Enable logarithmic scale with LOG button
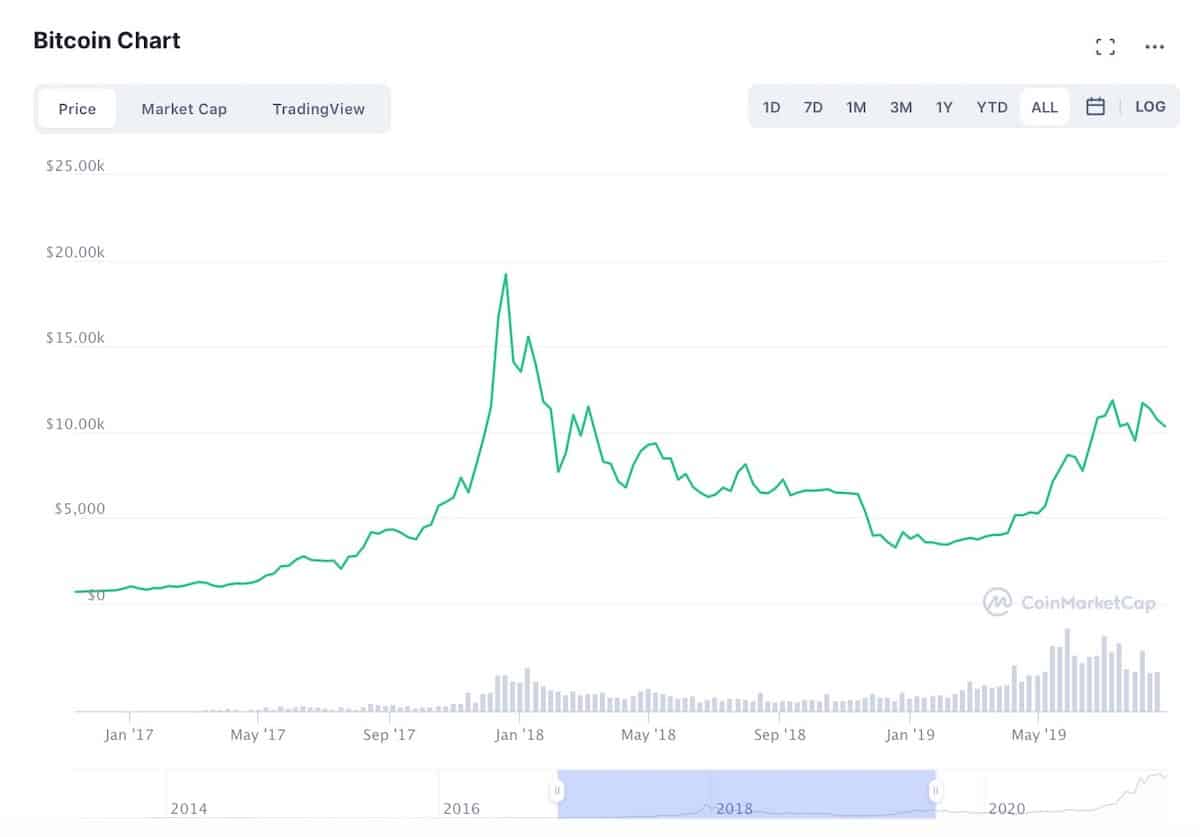This screenshot has height=837, width=1200. [x=1151, y=106]
